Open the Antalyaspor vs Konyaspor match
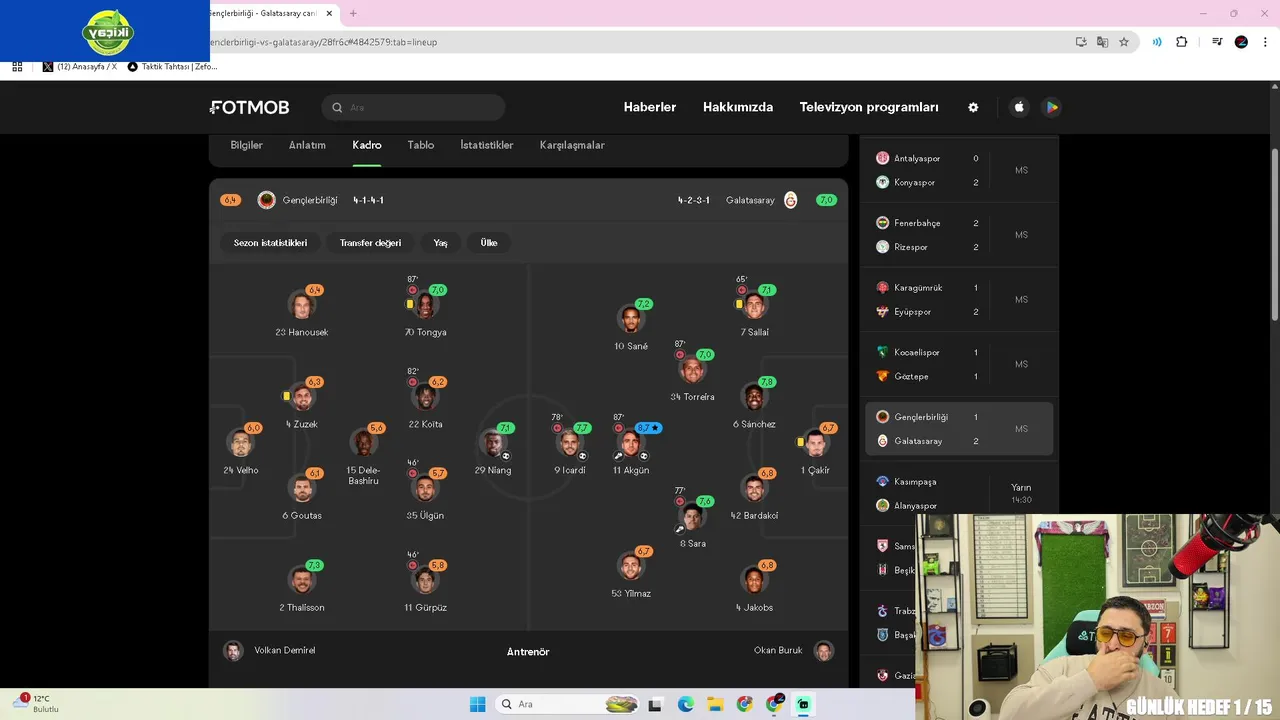Screen dimensions: 1280x720 (959, 170)
